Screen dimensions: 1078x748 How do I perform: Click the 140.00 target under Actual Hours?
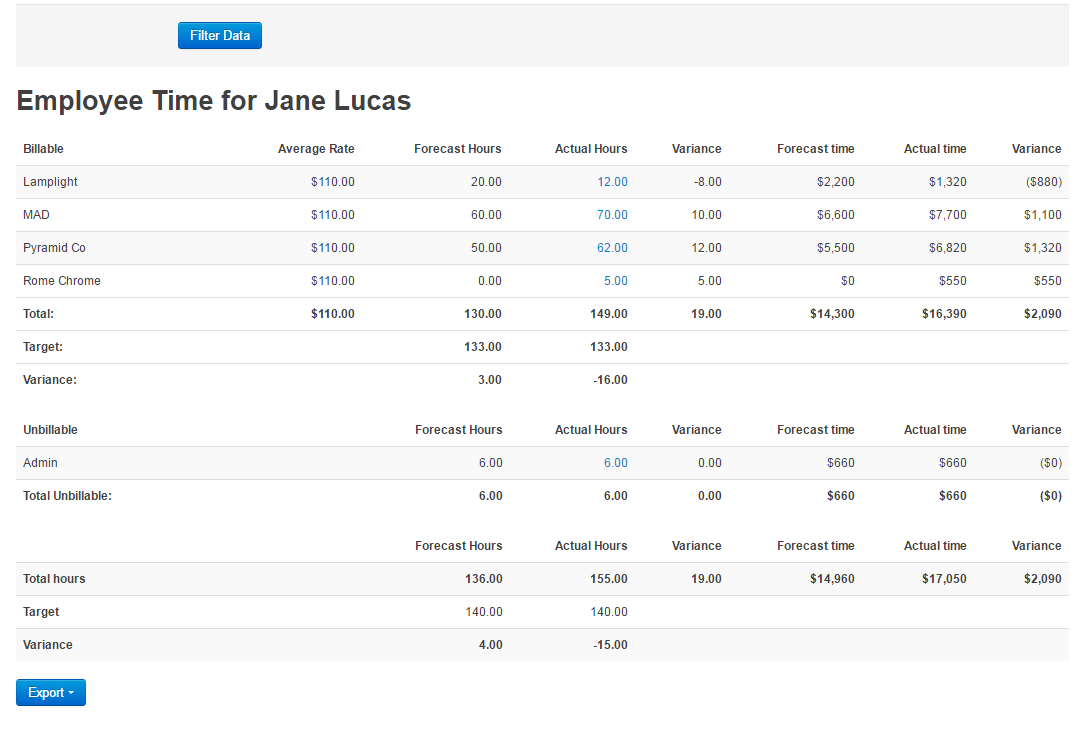click(609, 612)
